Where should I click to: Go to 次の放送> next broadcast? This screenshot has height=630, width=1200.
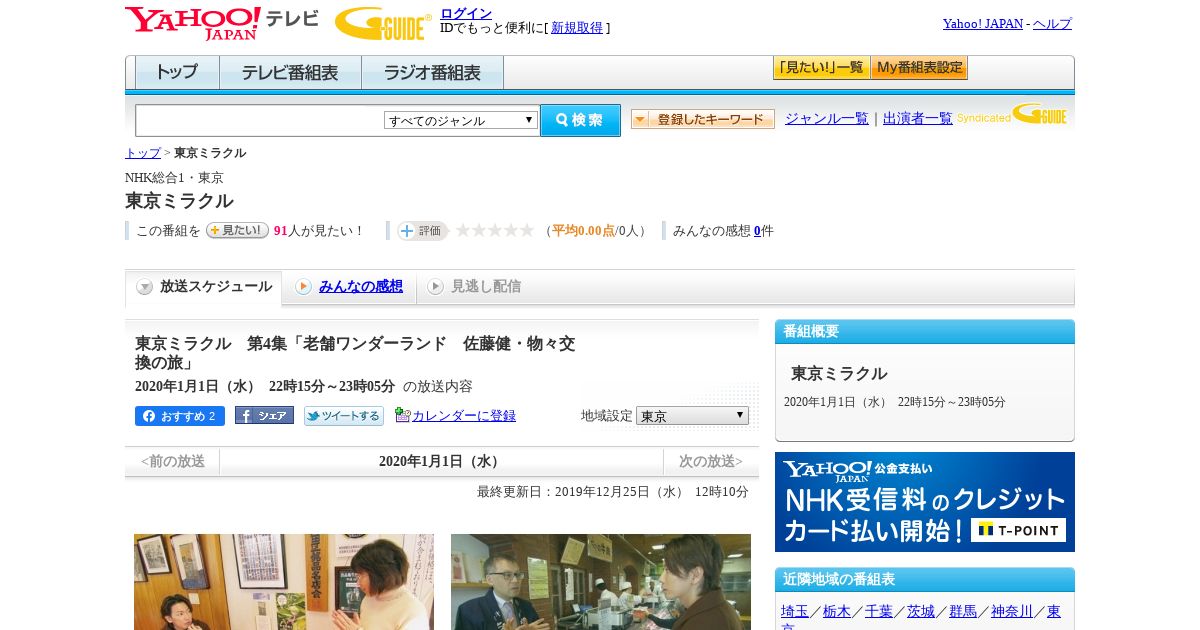pos(711,461)
